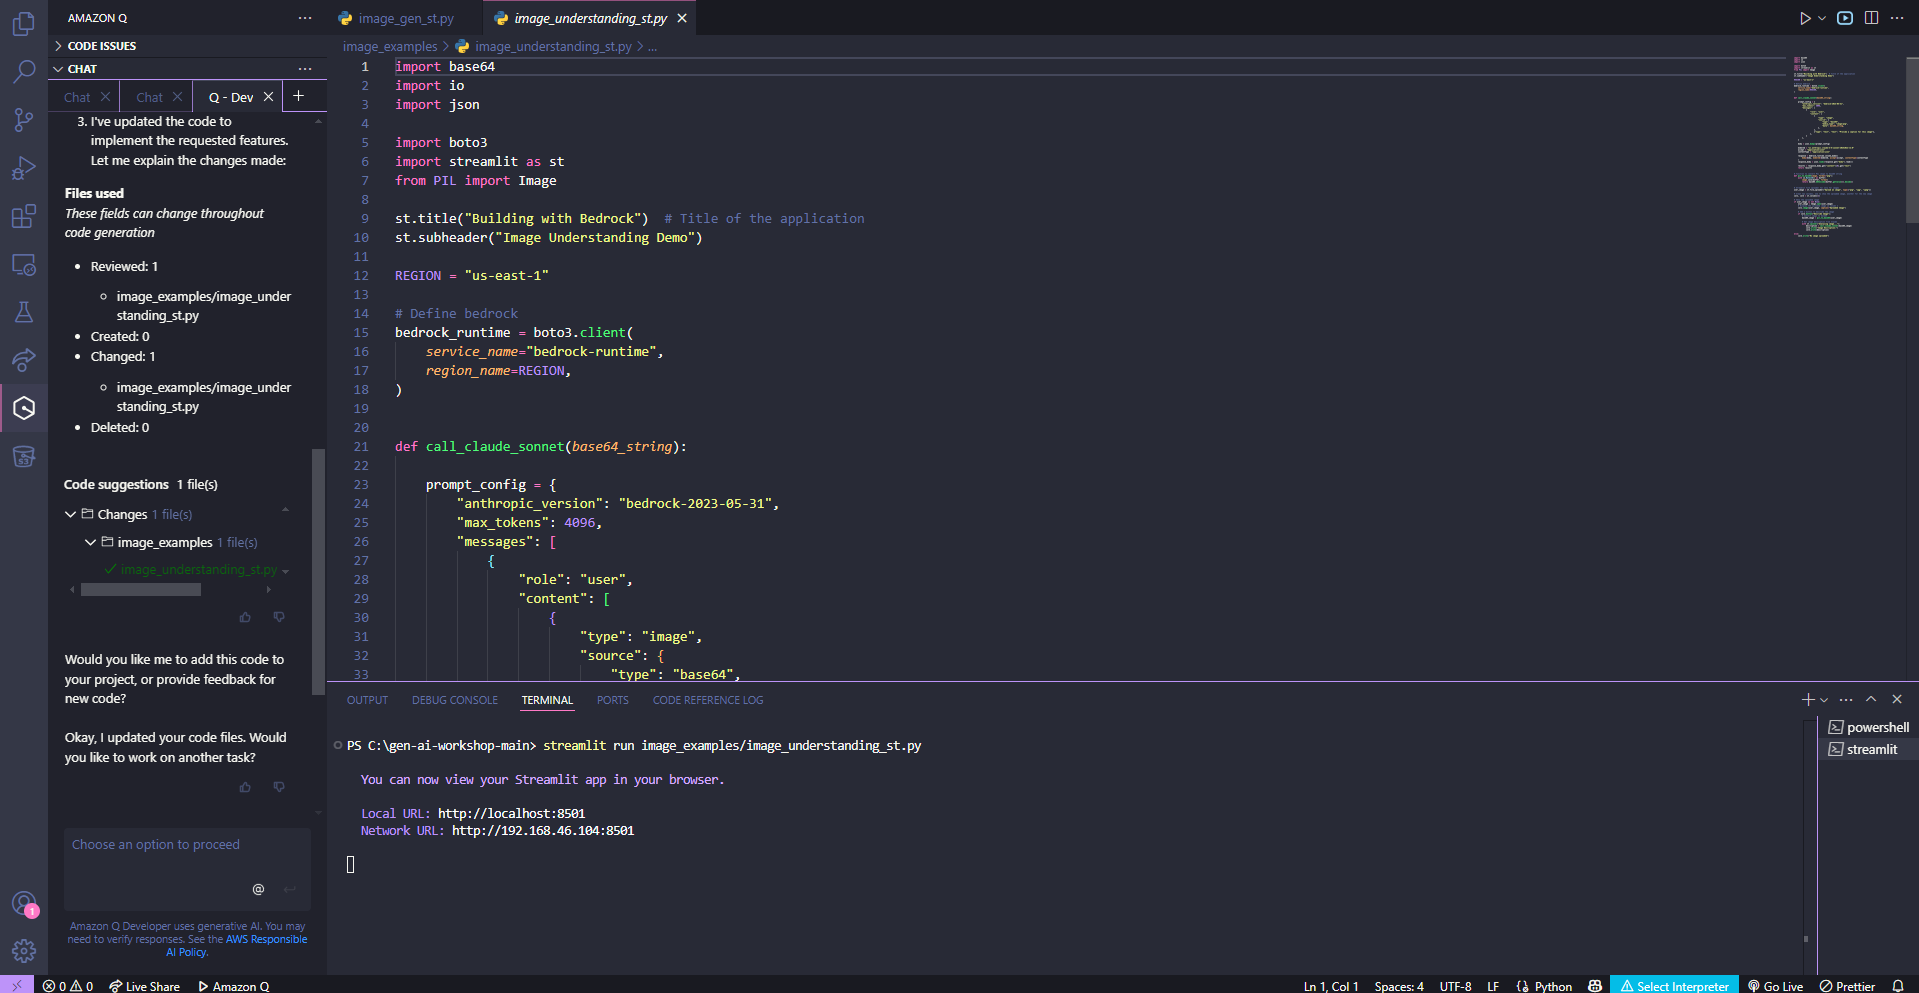Open notifications bell in status bar

click(x=1898, y=986)
